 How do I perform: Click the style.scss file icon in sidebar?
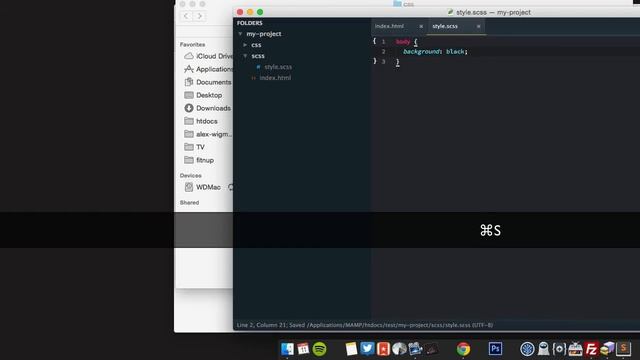[x=258, y=67]
